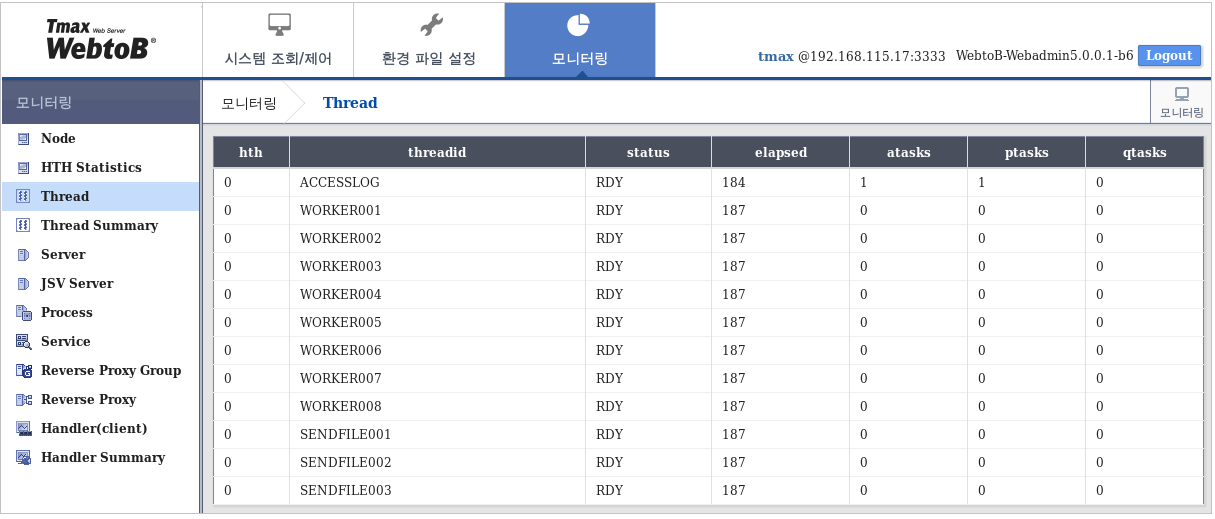Select the WORKER002 thread cell
This screenshot has height=519, width=1215.
[x=437, y=239]
